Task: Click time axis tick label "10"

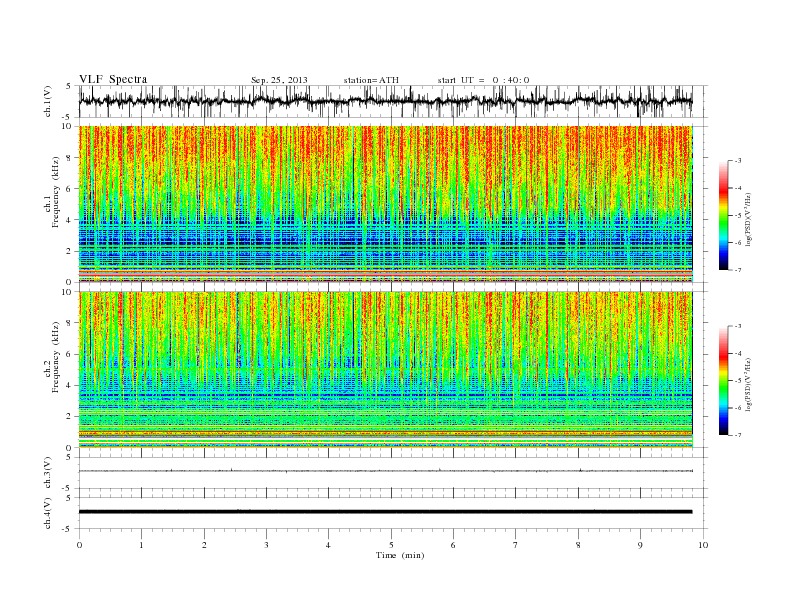Action: pos(703,545)
